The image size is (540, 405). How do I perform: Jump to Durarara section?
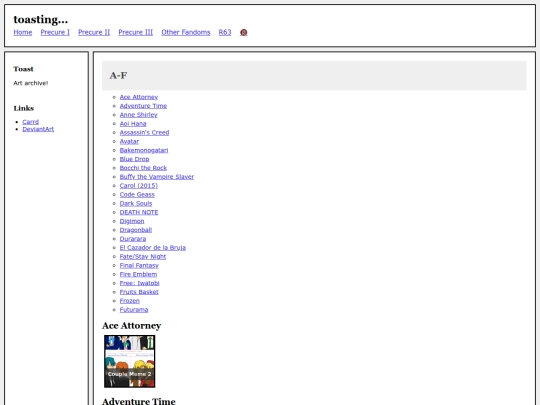[133, 239]
